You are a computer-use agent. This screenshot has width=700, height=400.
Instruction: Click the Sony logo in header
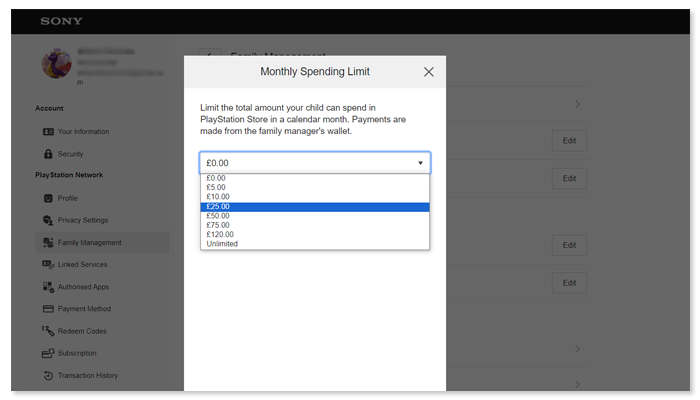pos(61,21)
